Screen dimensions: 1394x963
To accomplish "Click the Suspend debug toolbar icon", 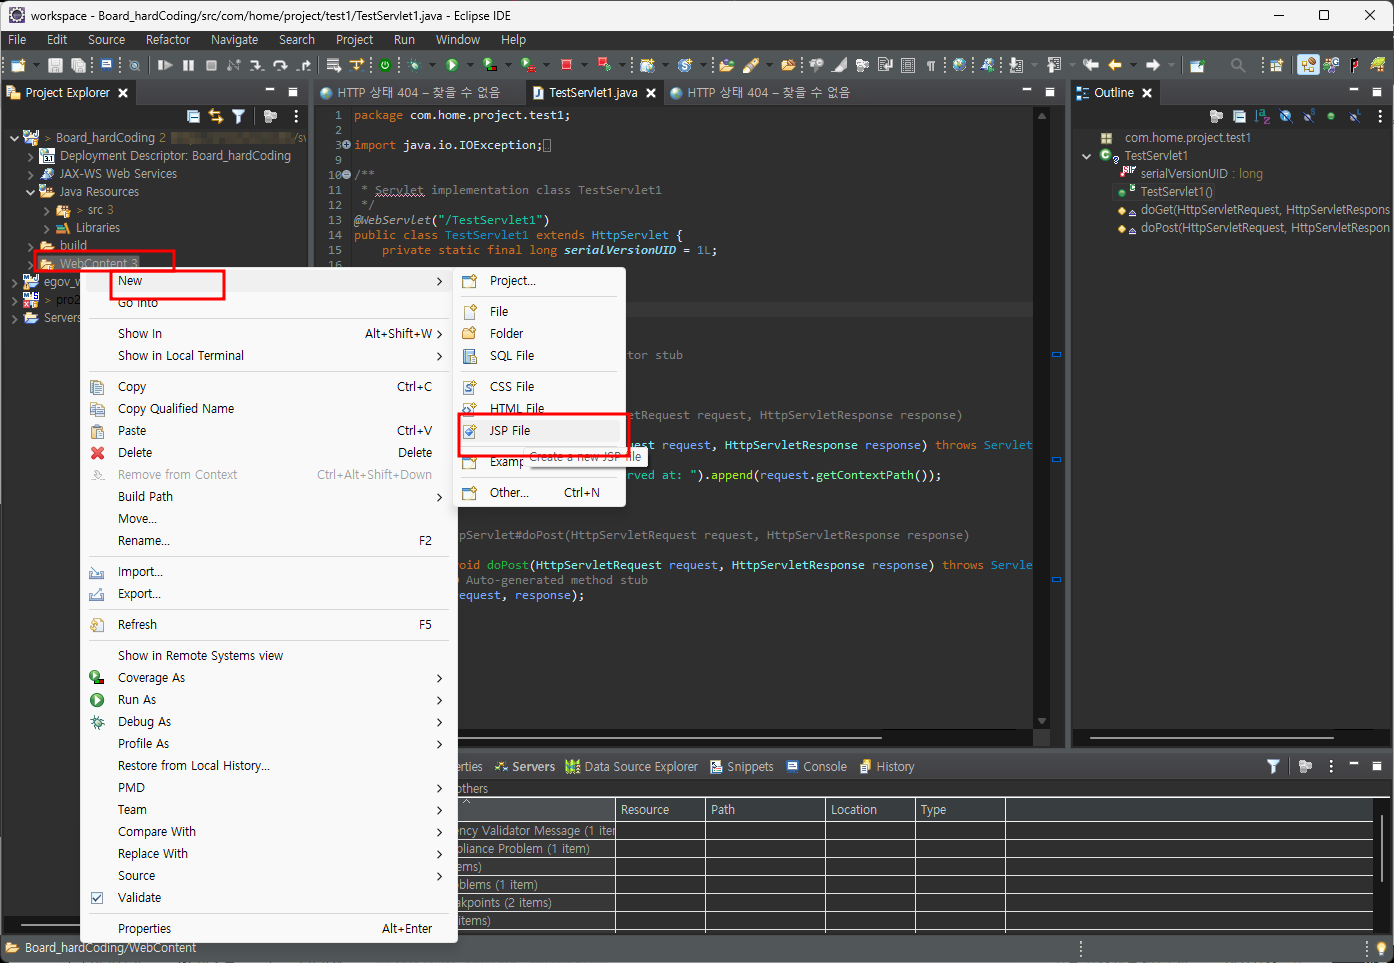I will (188, 65).
